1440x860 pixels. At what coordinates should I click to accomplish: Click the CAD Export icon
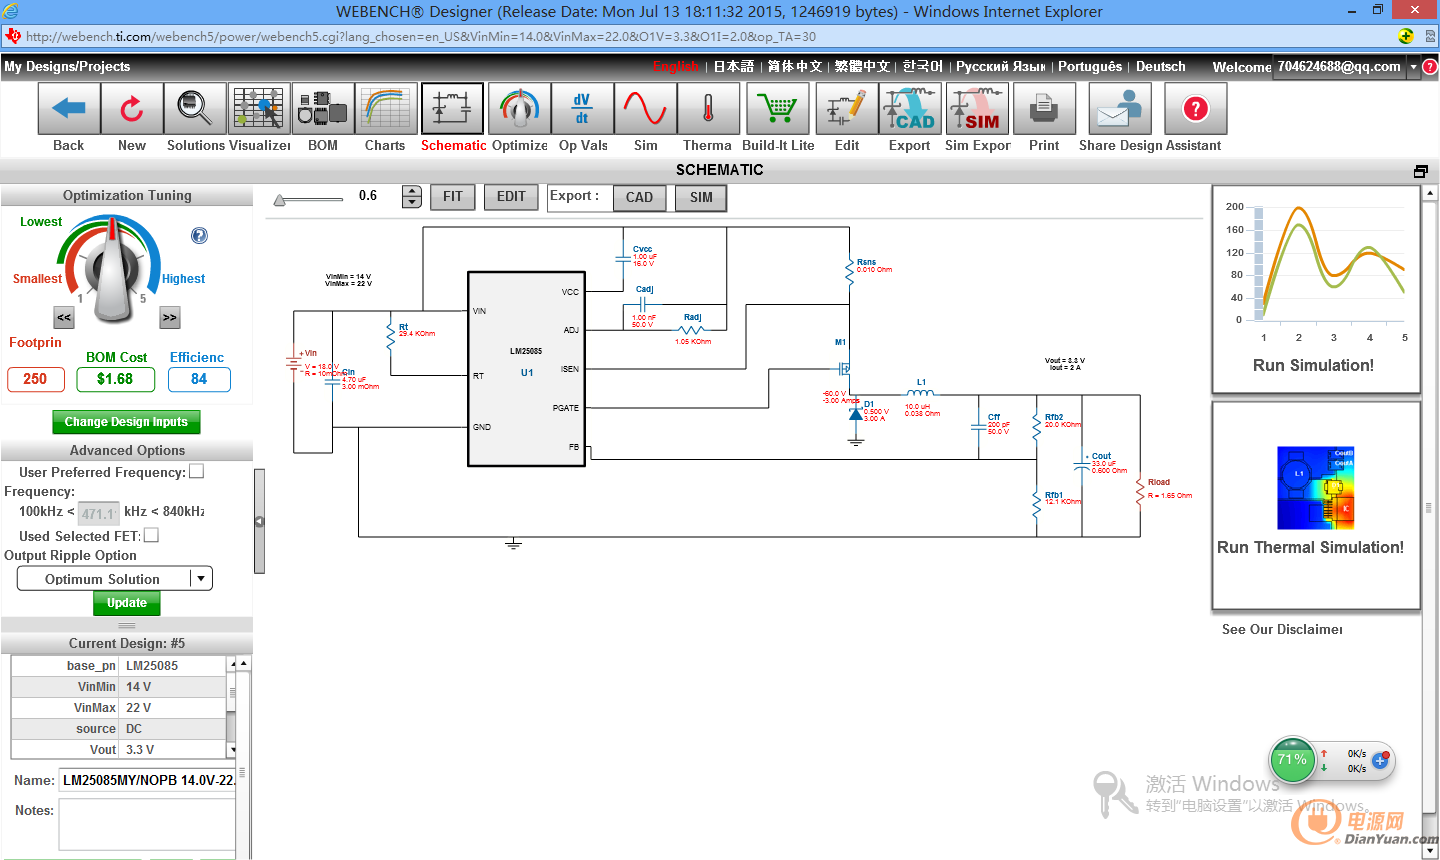pos(910,108)
